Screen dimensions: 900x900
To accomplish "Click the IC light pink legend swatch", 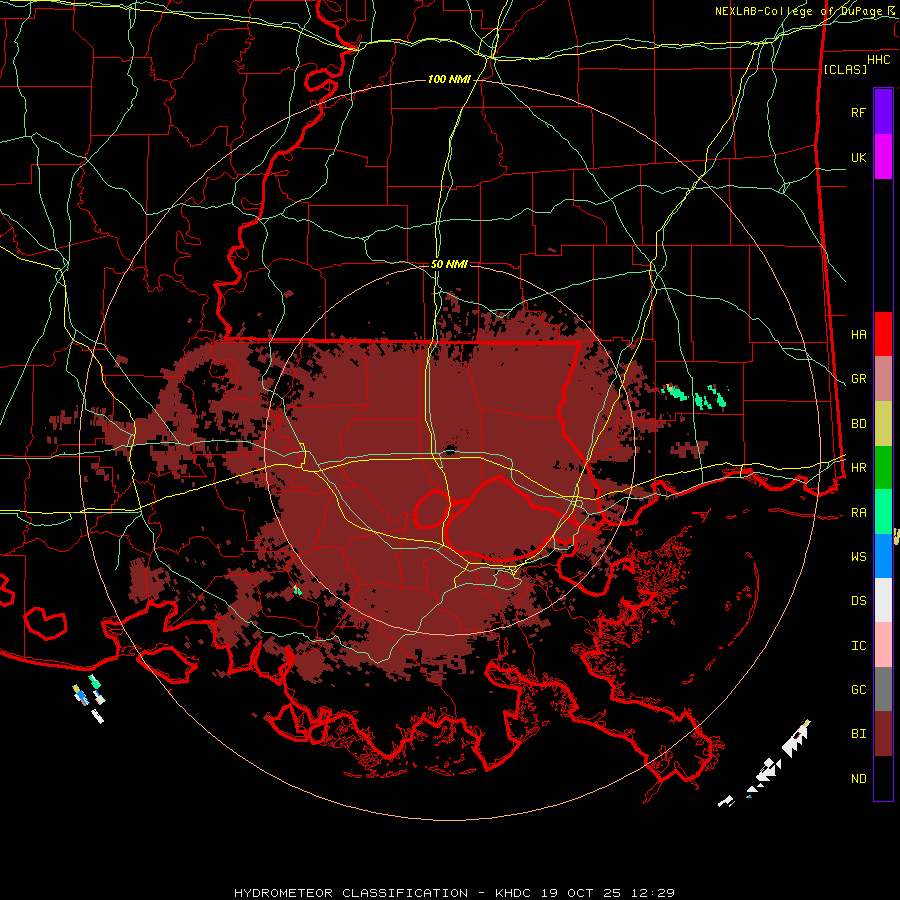I will point(883,645).
